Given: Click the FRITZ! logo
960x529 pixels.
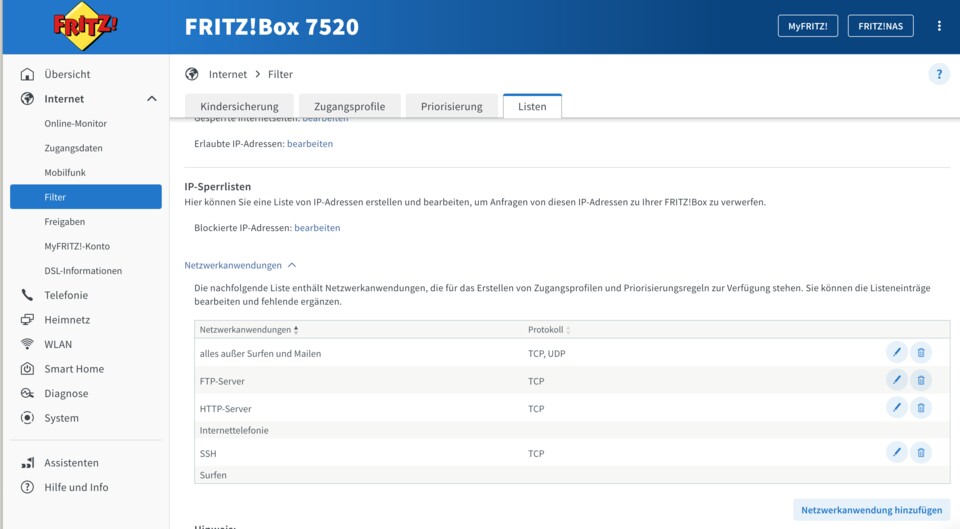Looking at the screenshot, I should coord(85,26).
